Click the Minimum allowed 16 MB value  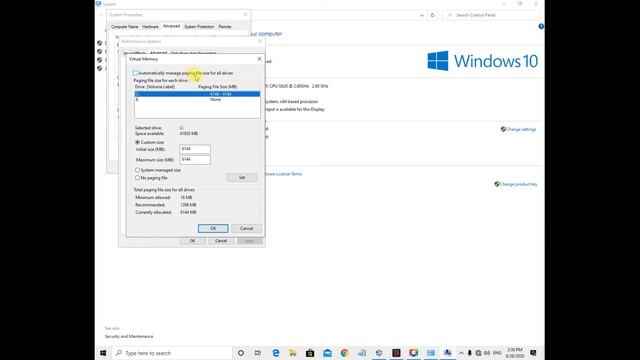pyautogui.click(x=186, y=198)
